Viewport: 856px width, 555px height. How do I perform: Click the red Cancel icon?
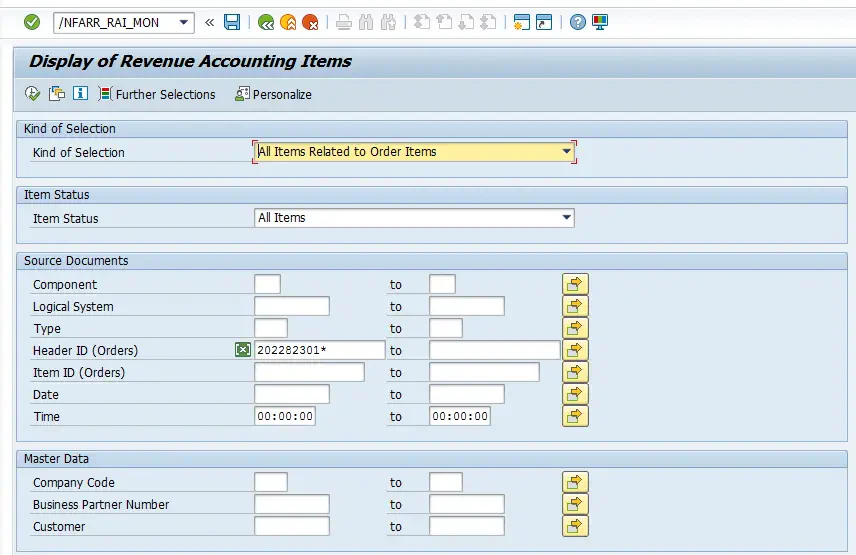coord(310,22)
